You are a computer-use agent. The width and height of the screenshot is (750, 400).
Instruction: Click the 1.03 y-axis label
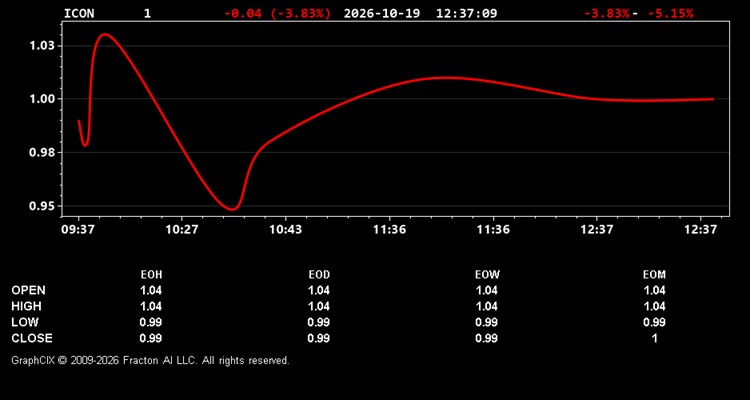coord(44,46)
